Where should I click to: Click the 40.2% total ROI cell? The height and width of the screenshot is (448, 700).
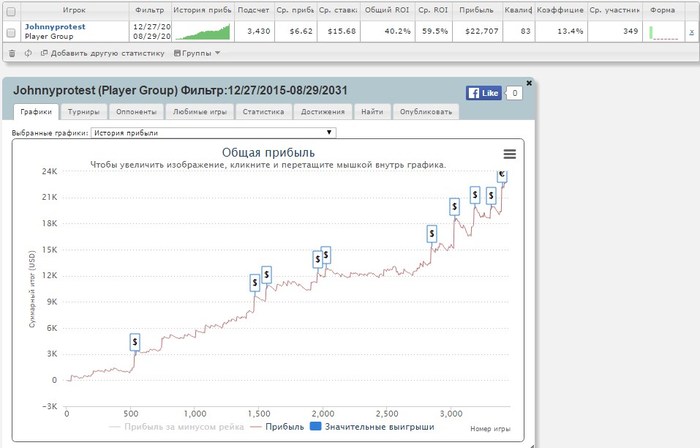[x=387, y=31]
